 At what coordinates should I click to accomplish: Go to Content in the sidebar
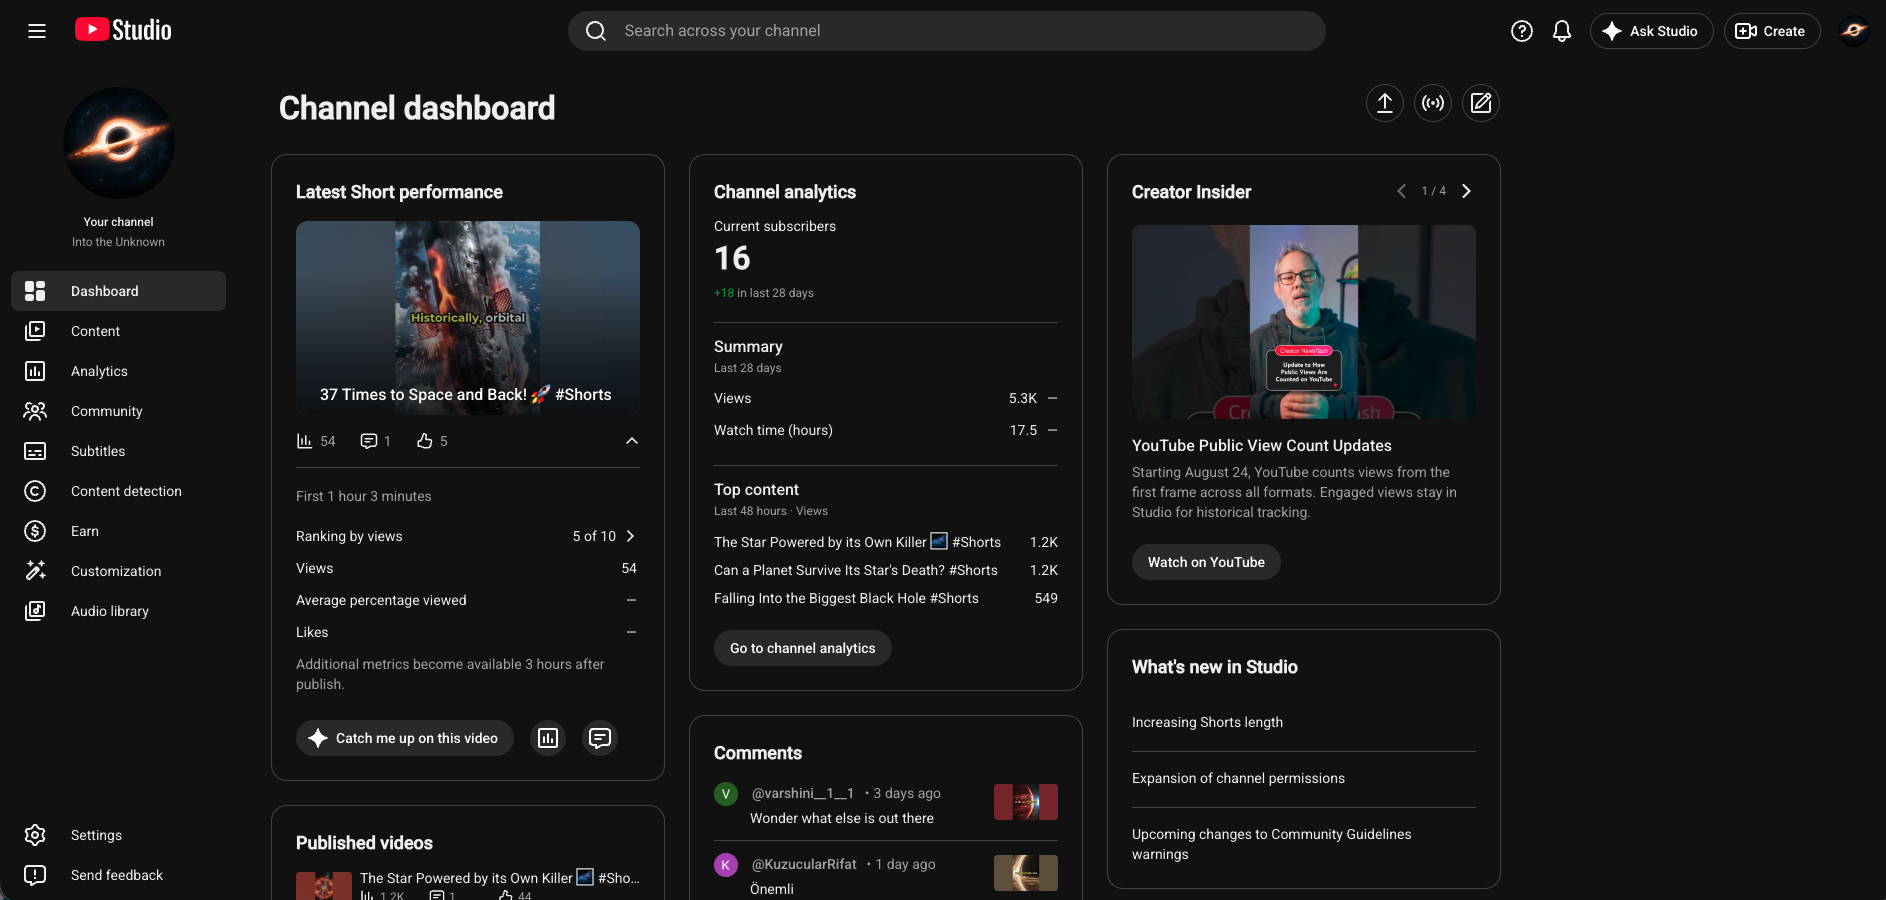pyautogui.click(x=118, y=331)
